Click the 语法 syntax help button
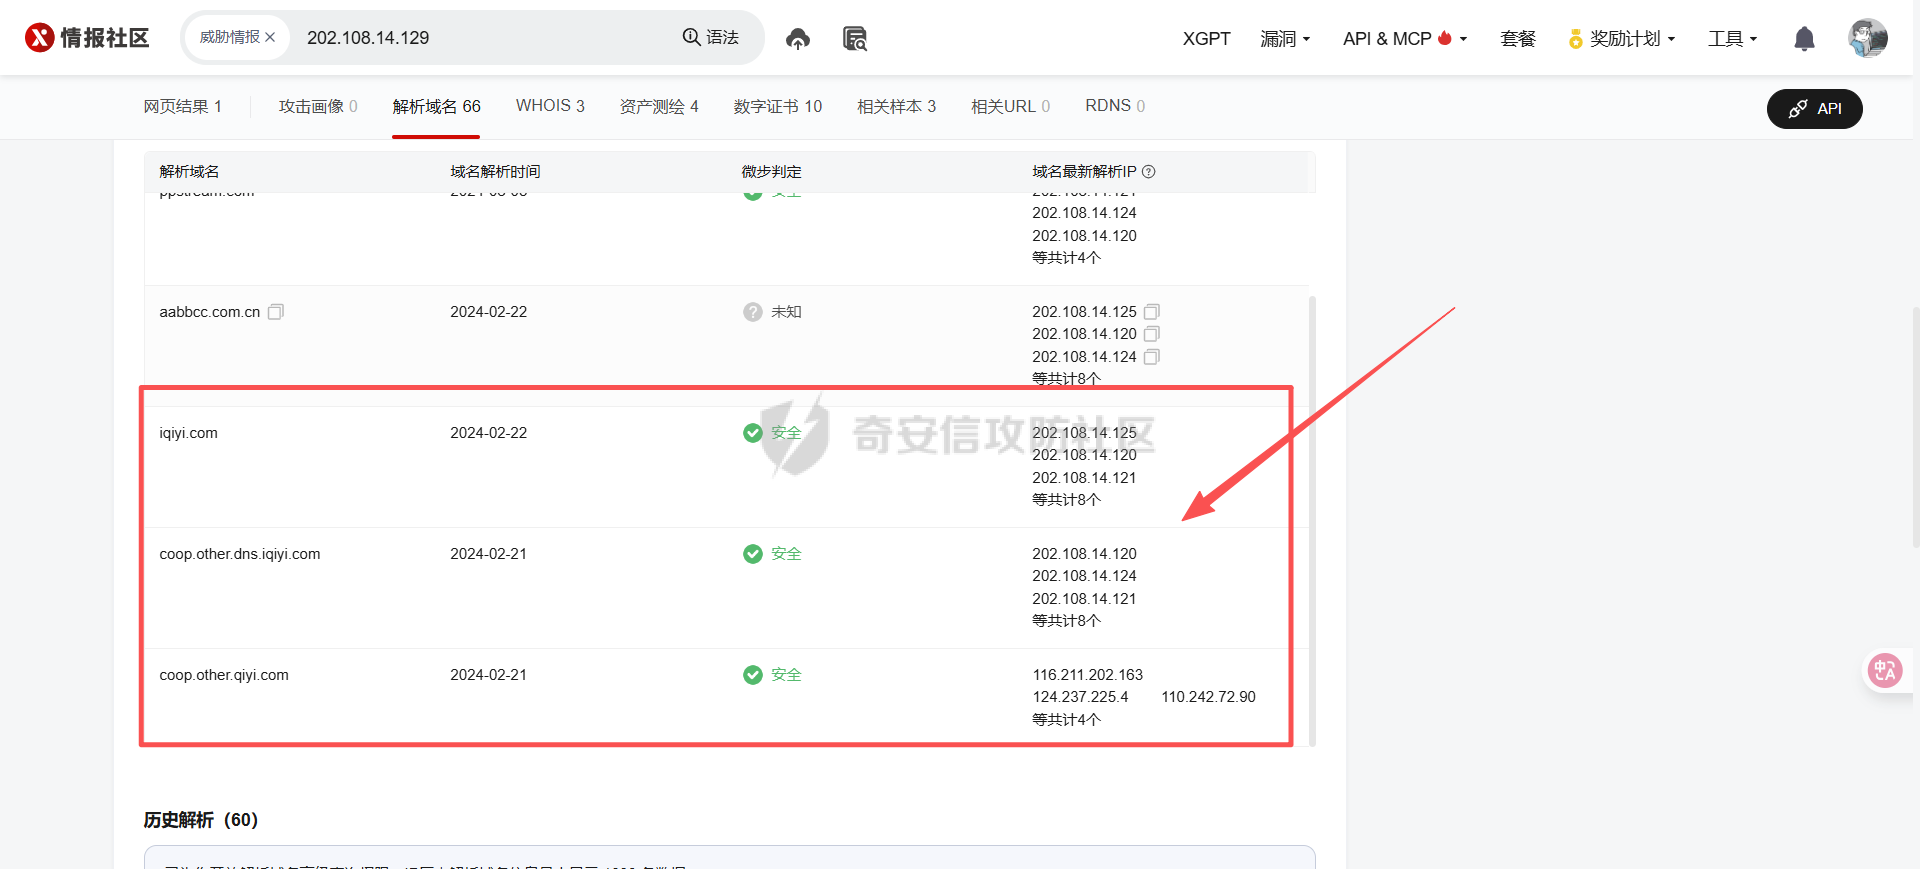1920x869 pixels. pos(711,38)
